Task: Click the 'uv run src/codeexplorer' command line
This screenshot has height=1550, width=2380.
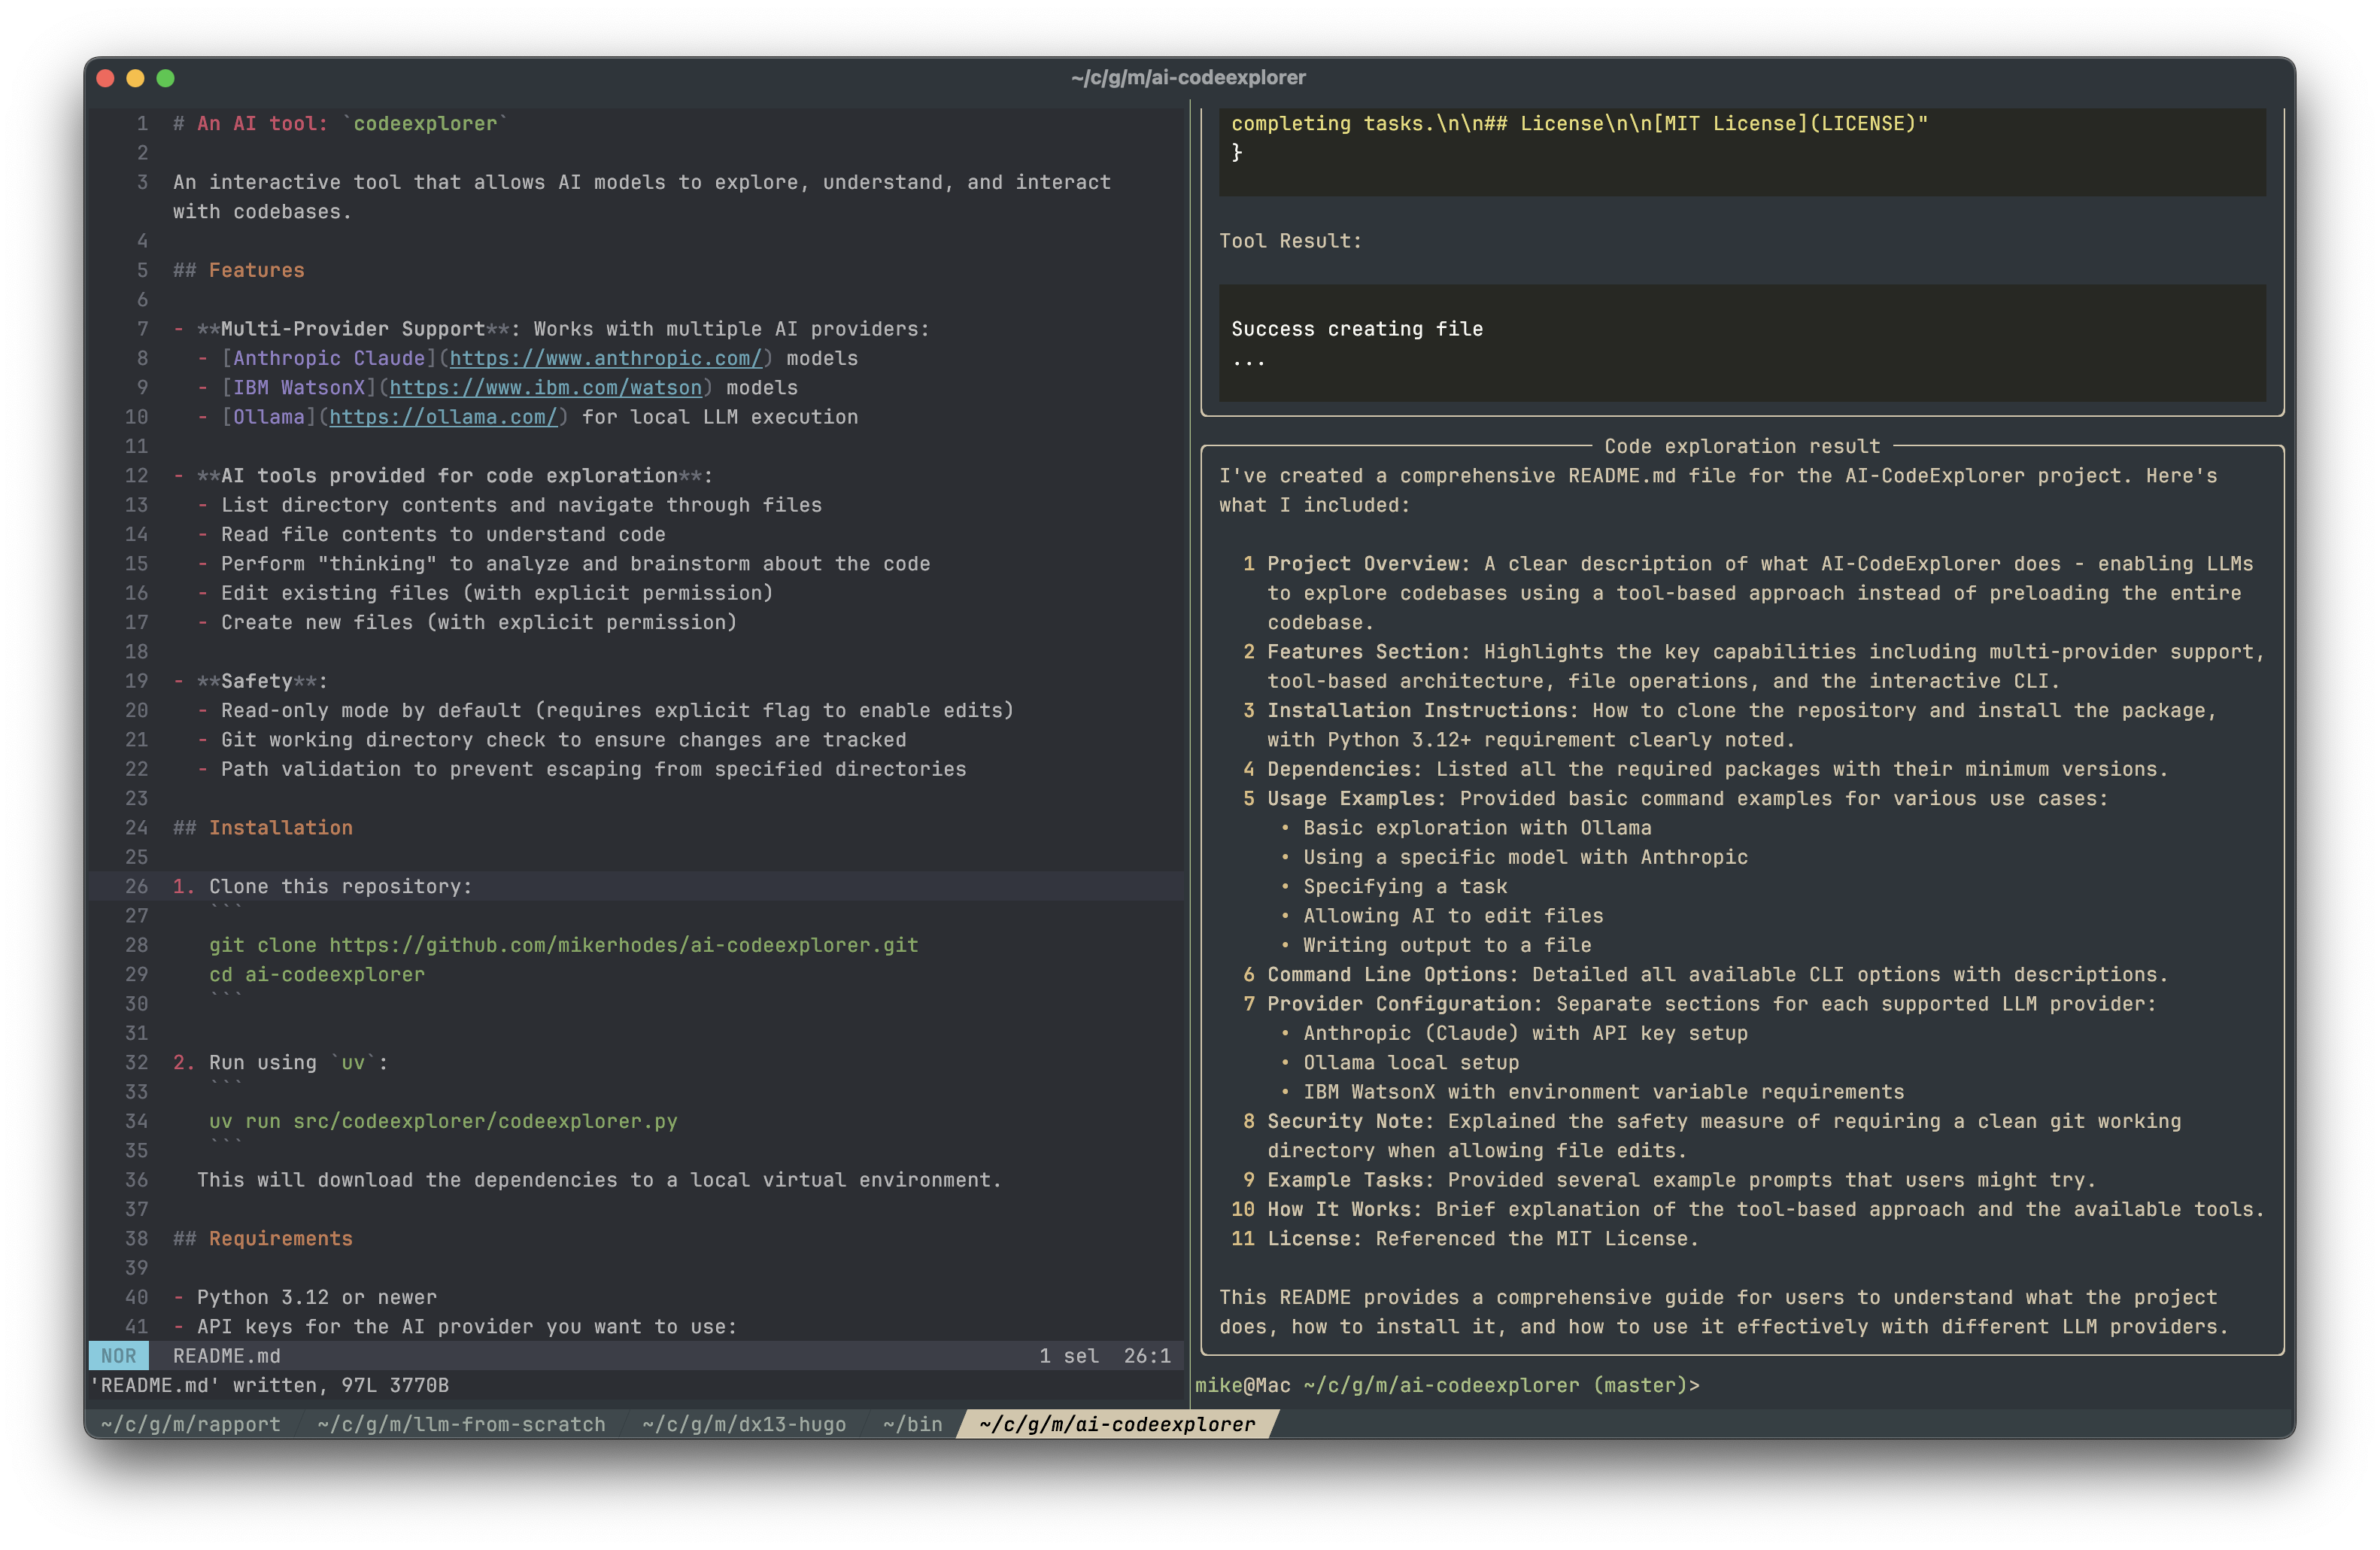Action: coord(443,1121)
